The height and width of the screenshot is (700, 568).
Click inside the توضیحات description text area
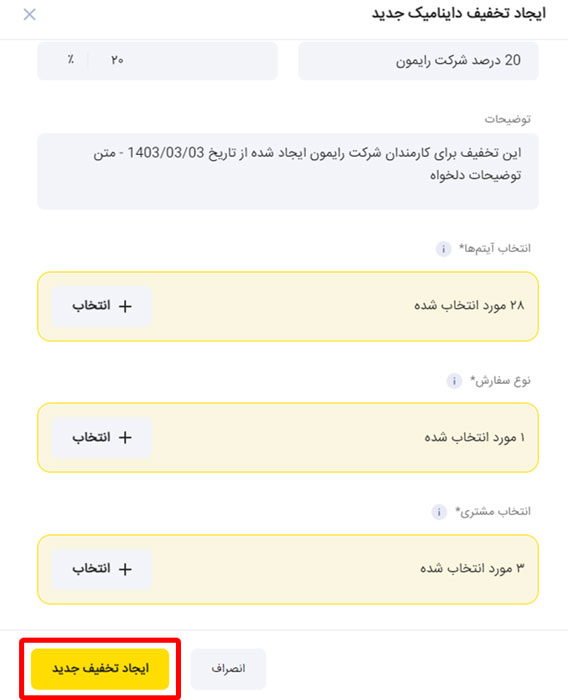tap(288, 171)
